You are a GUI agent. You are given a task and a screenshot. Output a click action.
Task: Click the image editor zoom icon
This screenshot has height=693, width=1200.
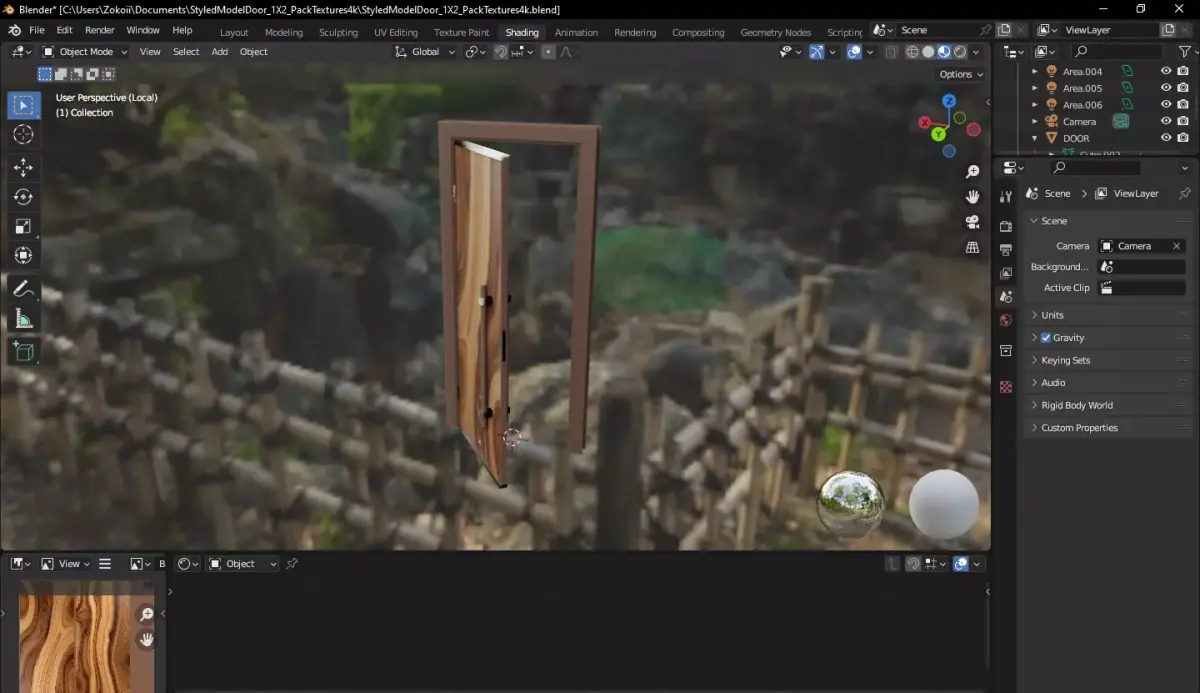[147, 615]
